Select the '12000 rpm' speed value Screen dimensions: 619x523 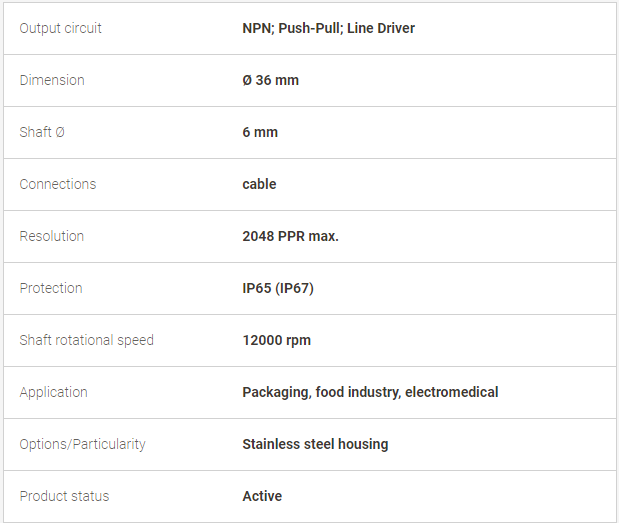(x=276, y=340)
